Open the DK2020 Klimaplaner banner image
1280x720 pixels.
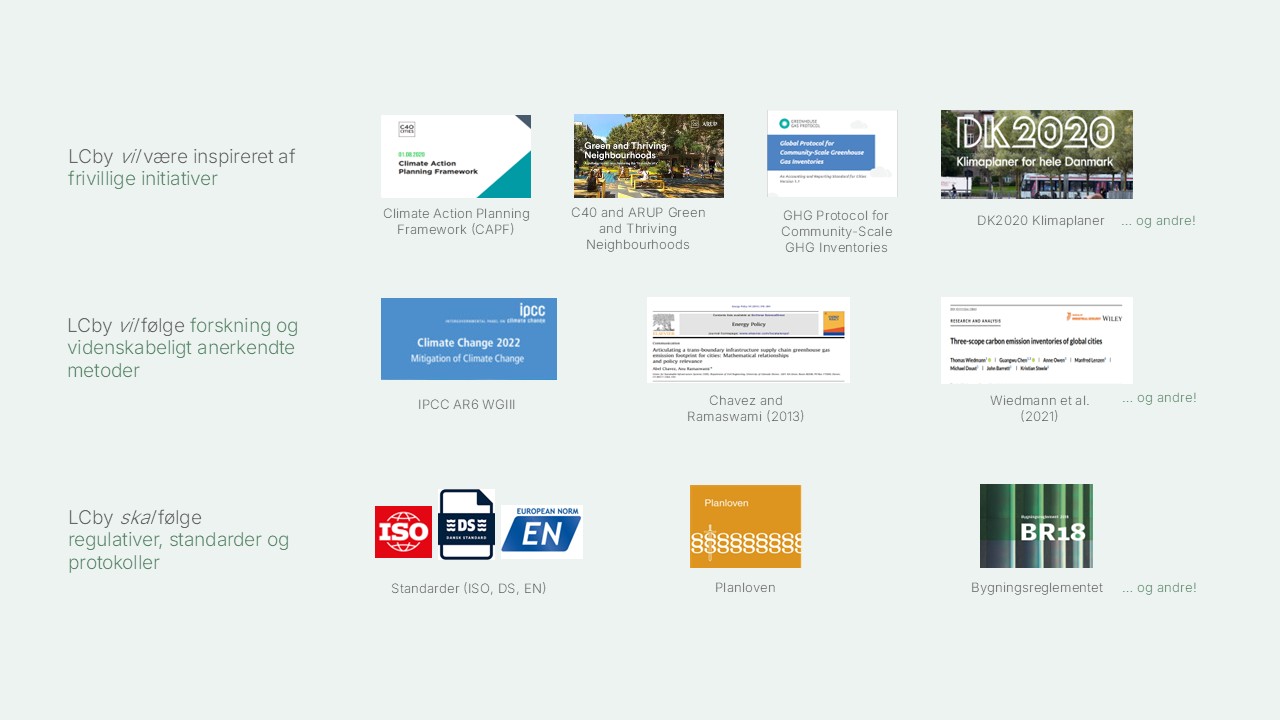pyautogui.click(x=1036, y=154)
